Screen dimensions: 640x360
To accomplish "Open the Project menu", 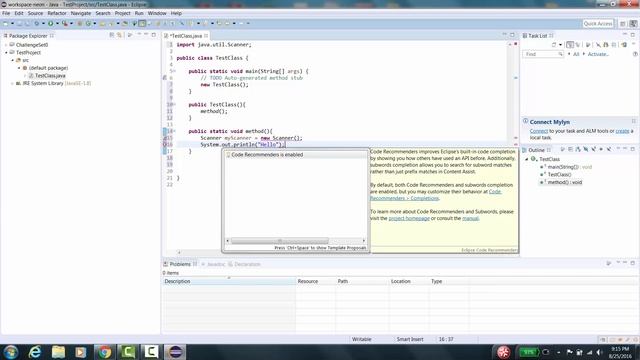I will pos(122,13).
